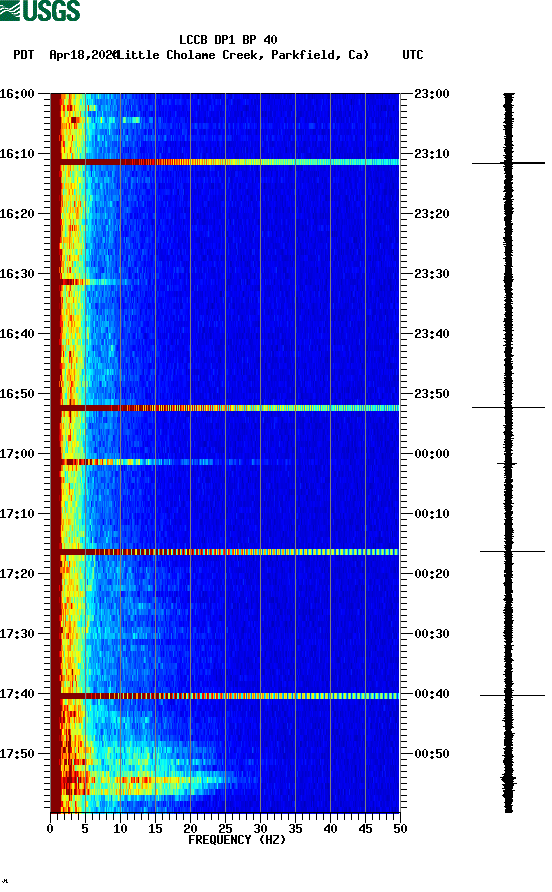Click the USGS logo
The image size is (552, 892).
[x=40, y=11]
